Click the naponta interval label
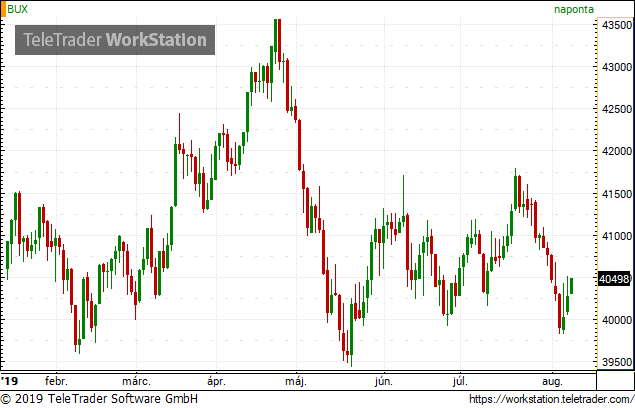The image size is (635, 408). point(573,9)
